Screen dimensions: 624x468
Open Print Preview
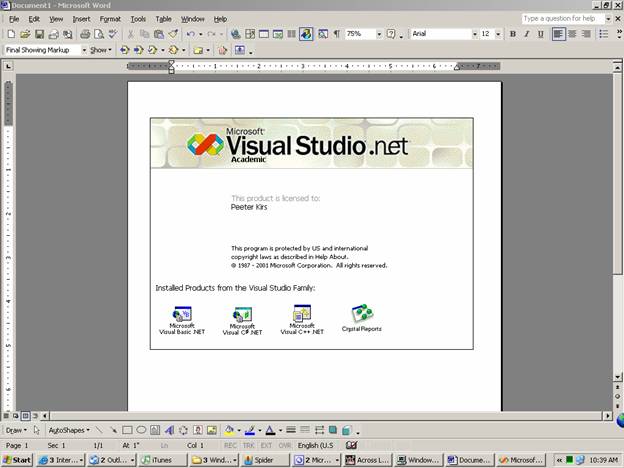click(x=99, y=34)
